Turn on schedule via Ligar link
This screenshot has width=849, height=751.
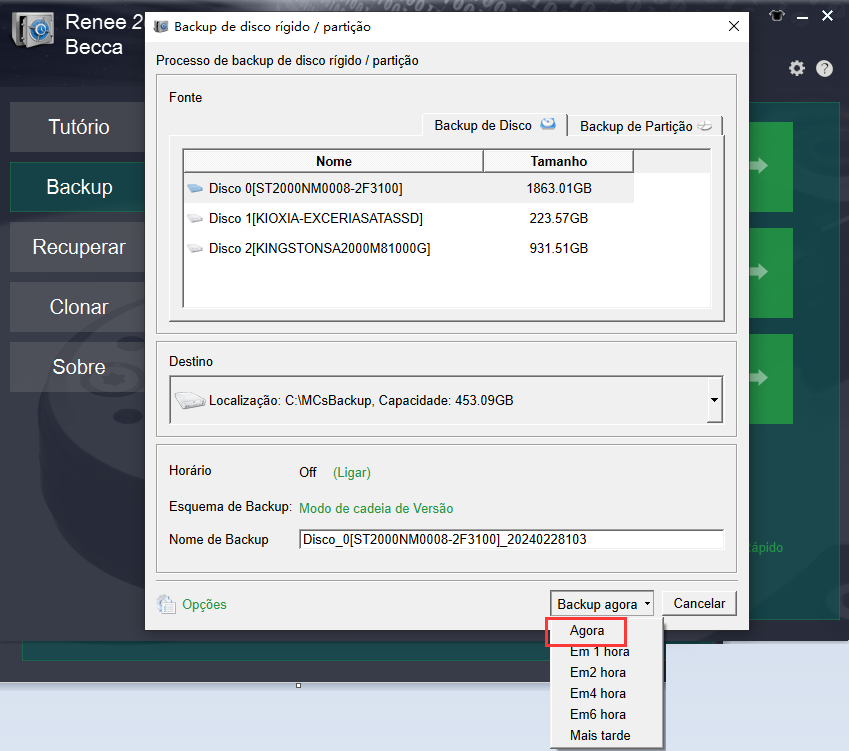point(351,473)
